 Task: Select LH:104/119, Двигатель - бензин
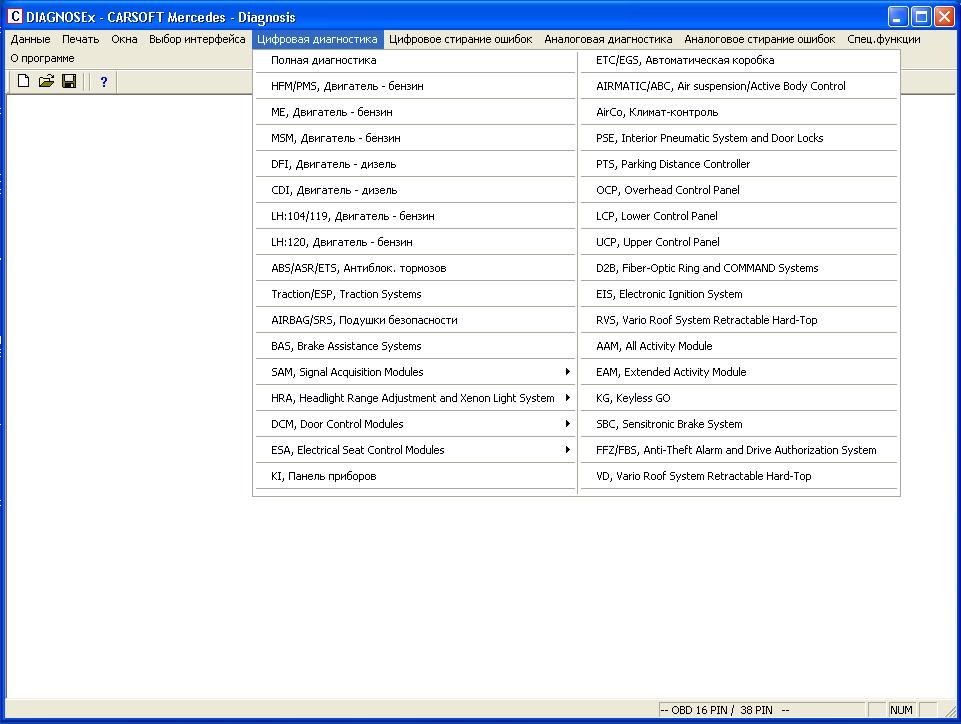point(415,216)
